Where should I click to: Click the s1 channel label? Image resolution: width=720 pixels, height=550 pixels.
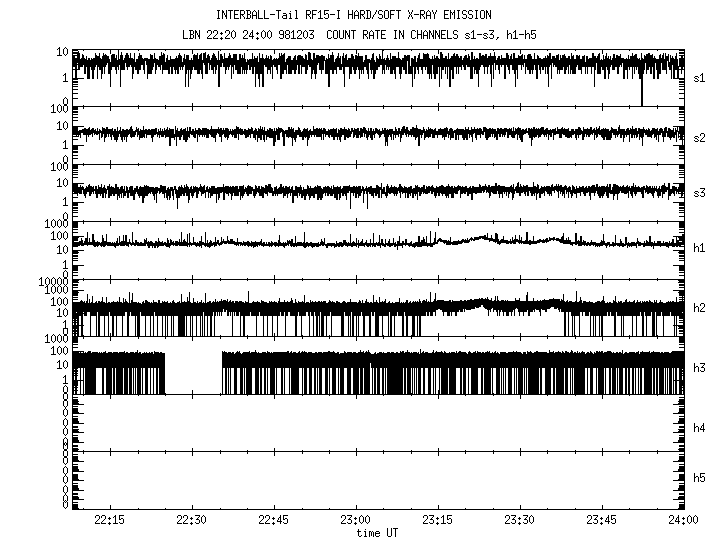700,77
